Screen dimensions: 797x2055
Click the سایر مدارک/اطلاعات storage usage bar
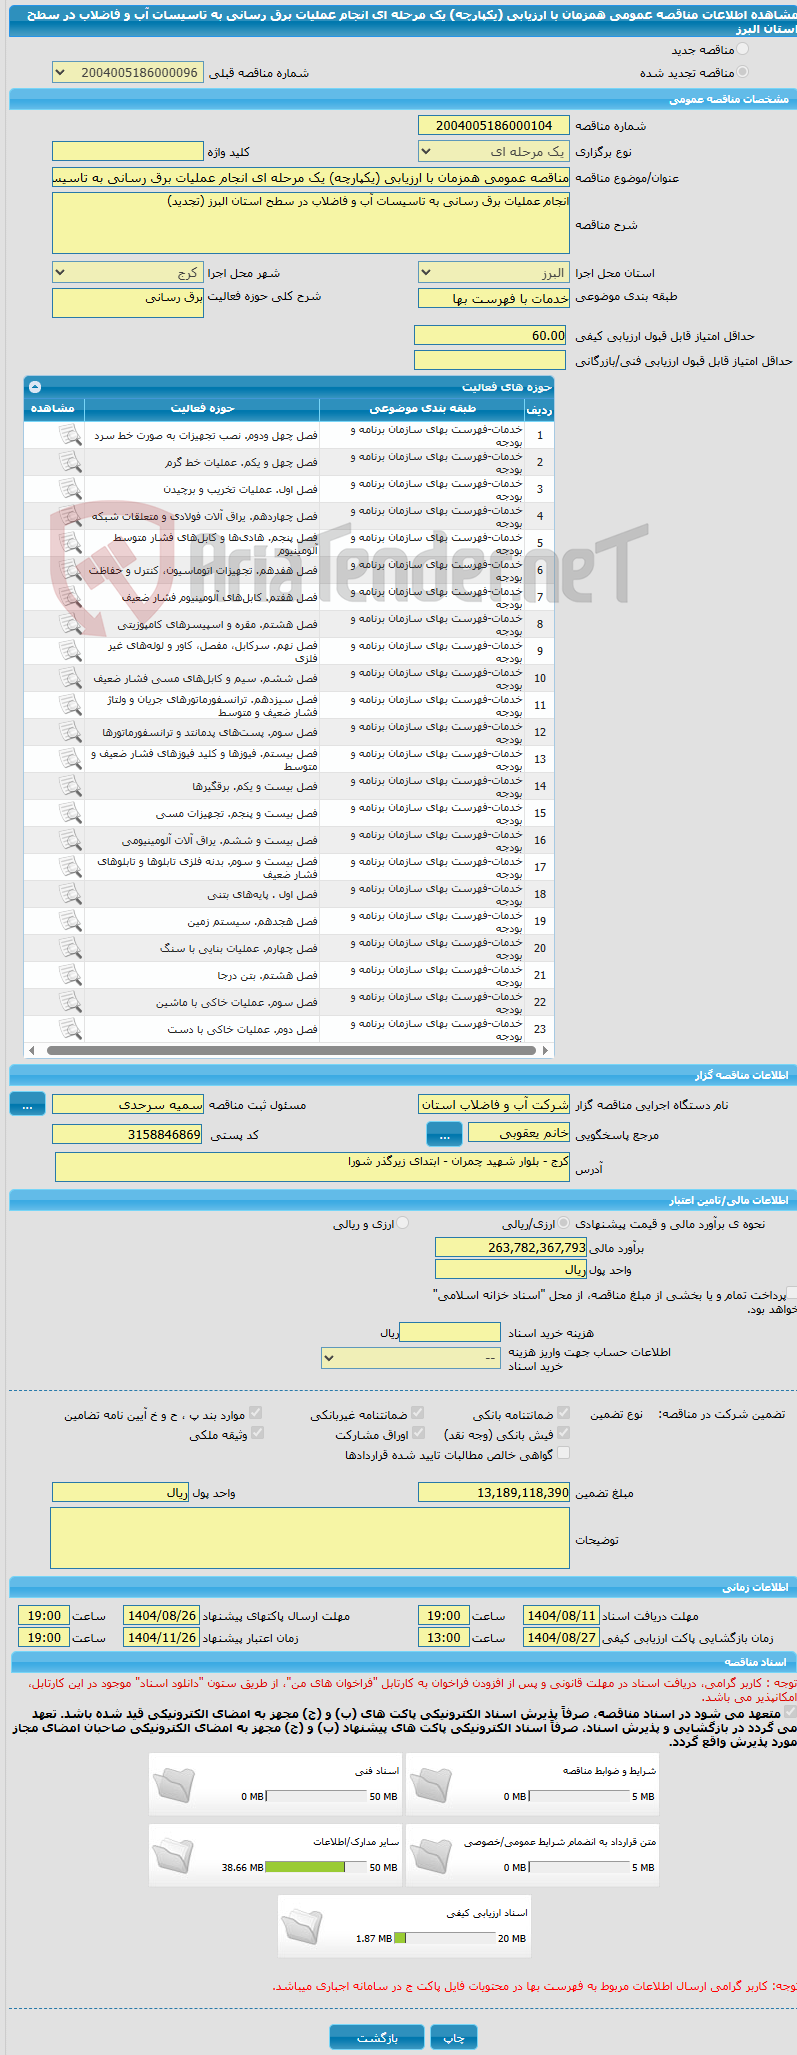coord(316,1867)
